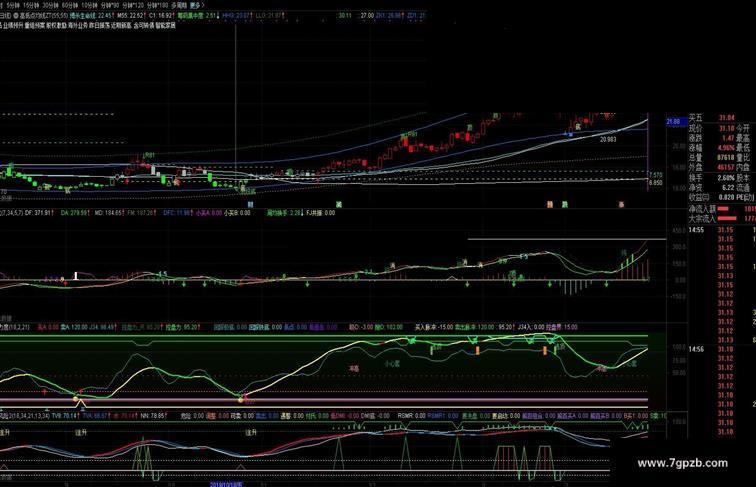Click the 小心套 label in control panel
Image resolution: width=756 pixels, height=487 pixels.
[x=392, y=364]
